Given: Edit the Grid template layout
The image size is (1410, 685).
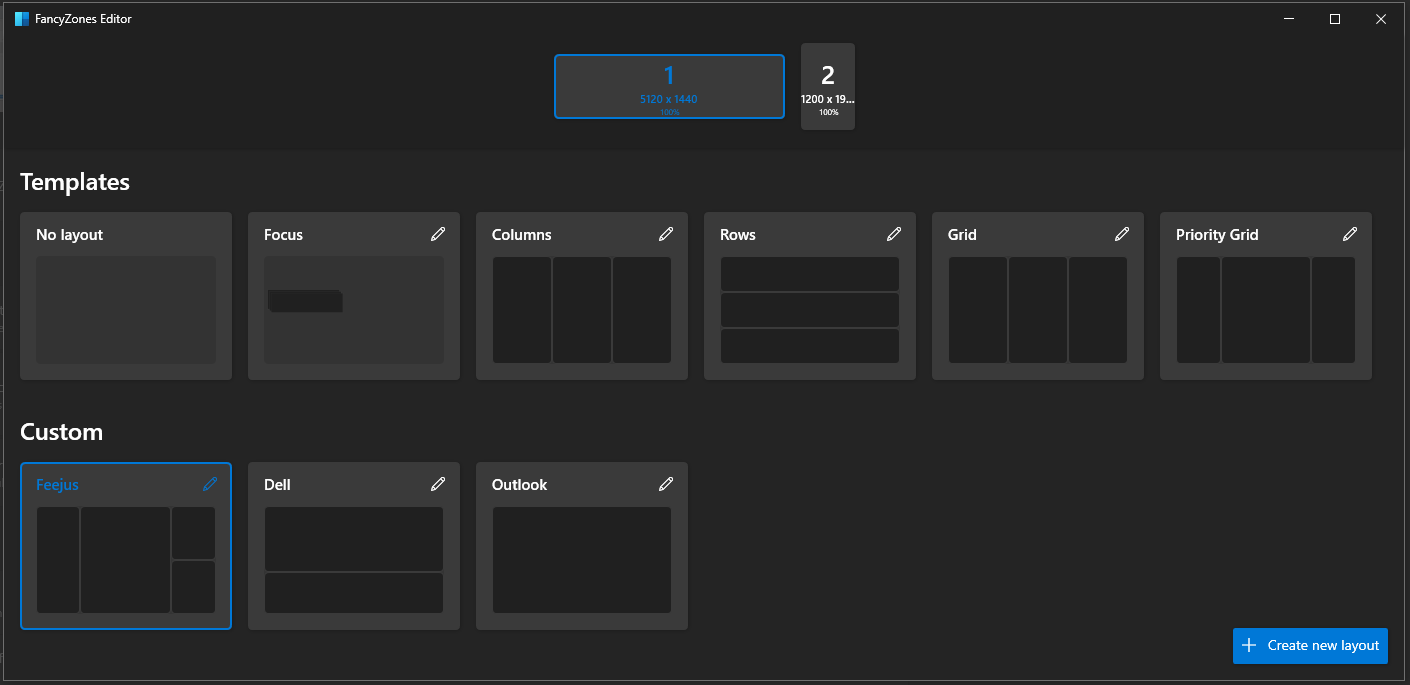Looking at the screenshot, I should [x=1122, y=234].
